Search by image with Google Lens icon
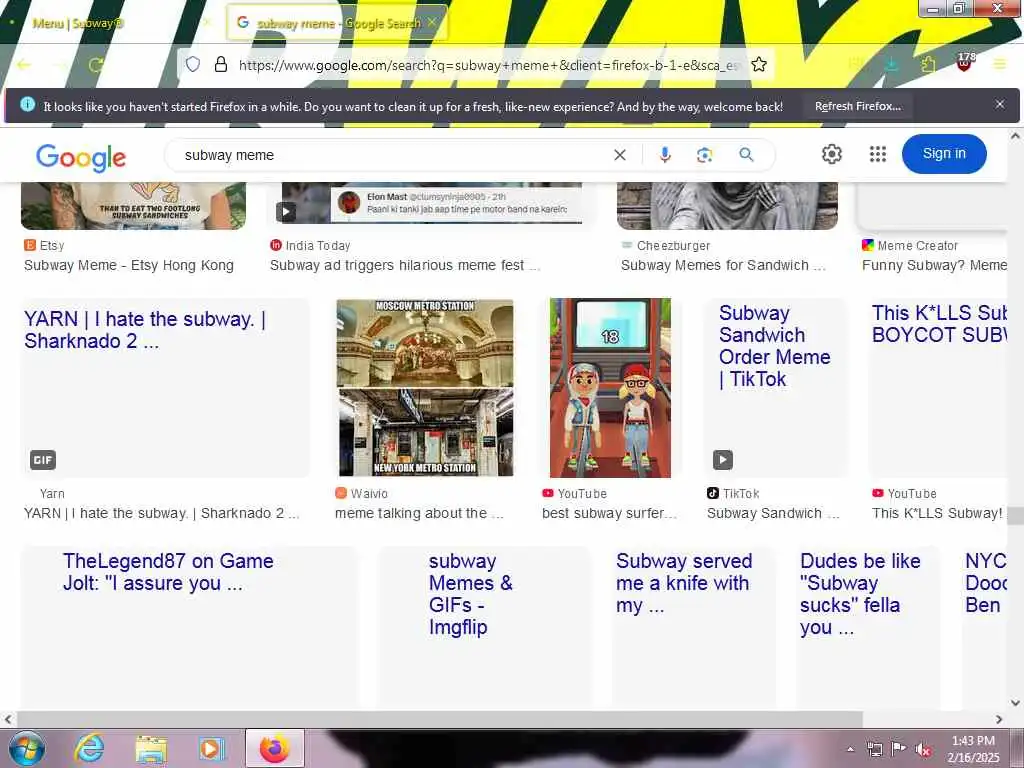This screenshot has width=1024, height=768. pos(704,155)
